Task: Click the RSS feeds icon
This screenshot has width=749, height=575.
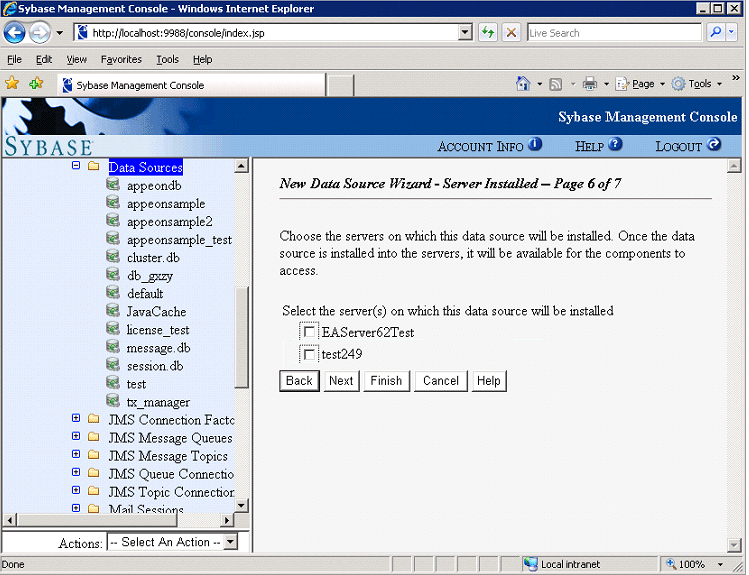Action: click(x=556, y=85)
